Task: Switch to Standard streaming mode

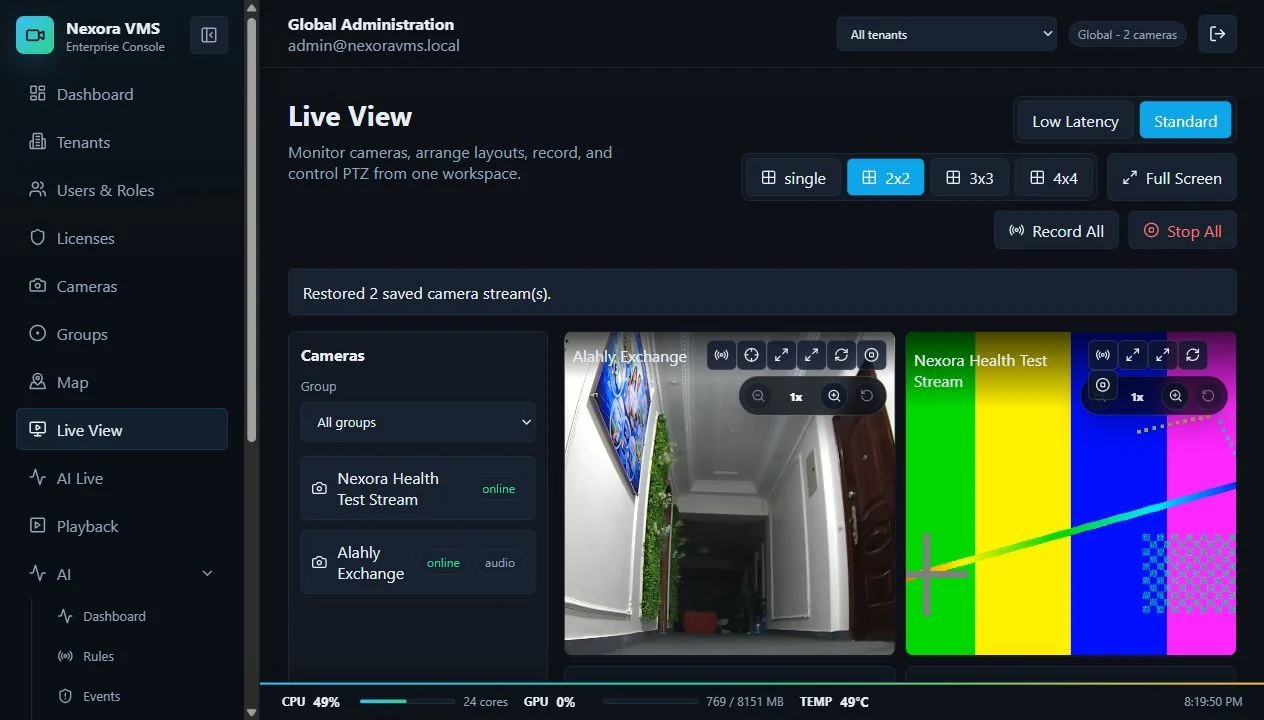Action: pos(1185,121)
